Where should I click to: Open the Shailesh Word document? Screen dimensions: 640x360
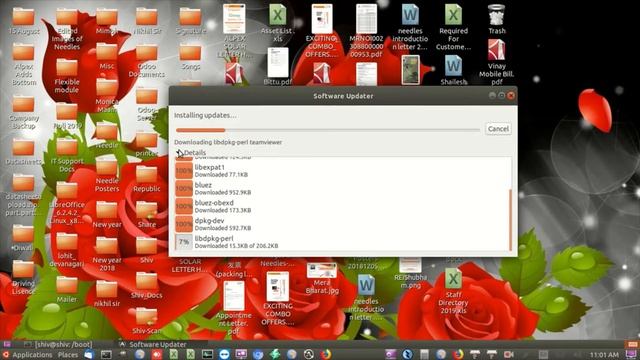(453, 70)
